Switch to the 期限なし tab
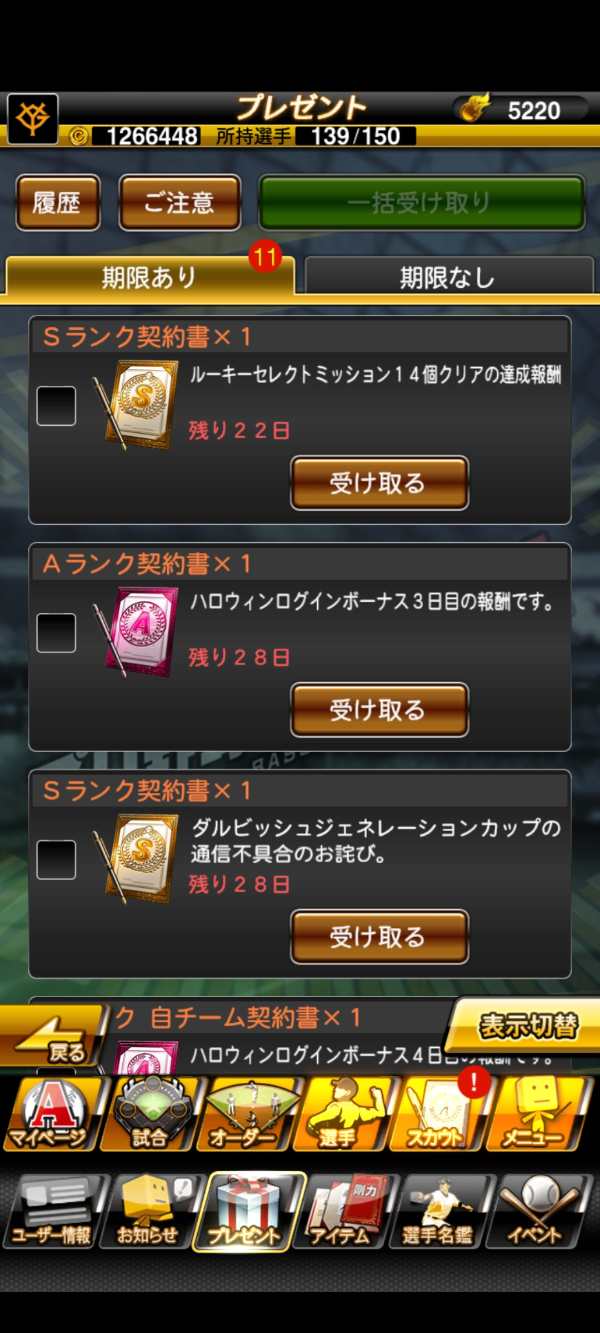 point(447,277)
